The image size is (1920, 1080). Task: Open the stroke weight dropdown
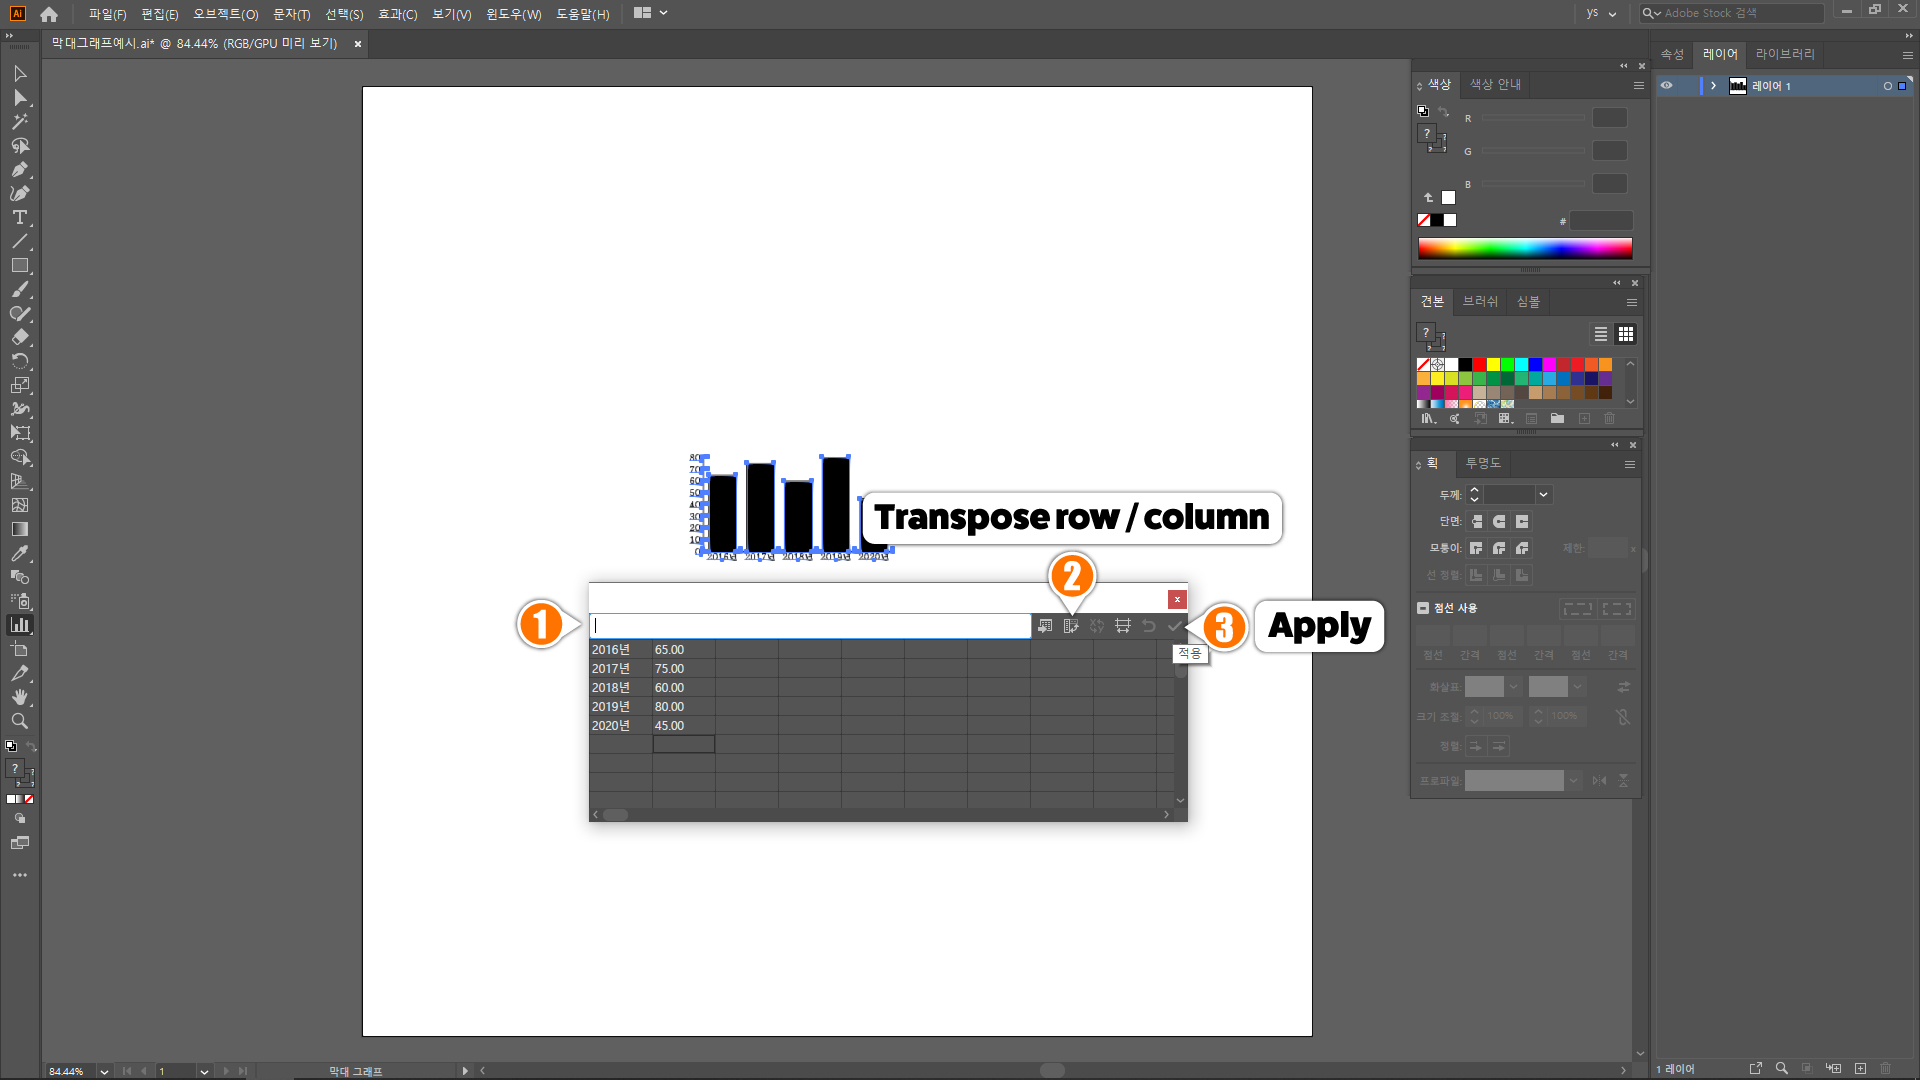pyautogui.click(x=1543, y=495)
